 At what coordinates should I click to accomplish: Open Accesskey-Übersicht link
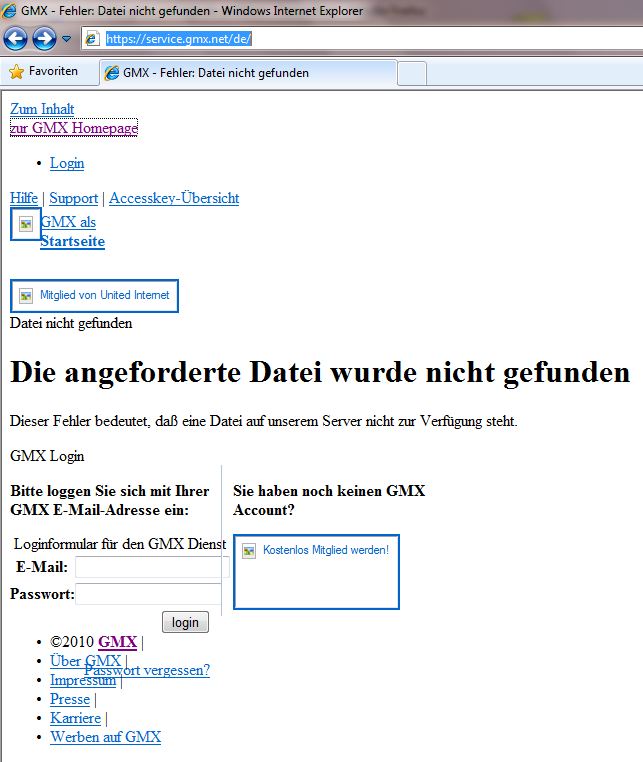174,198
